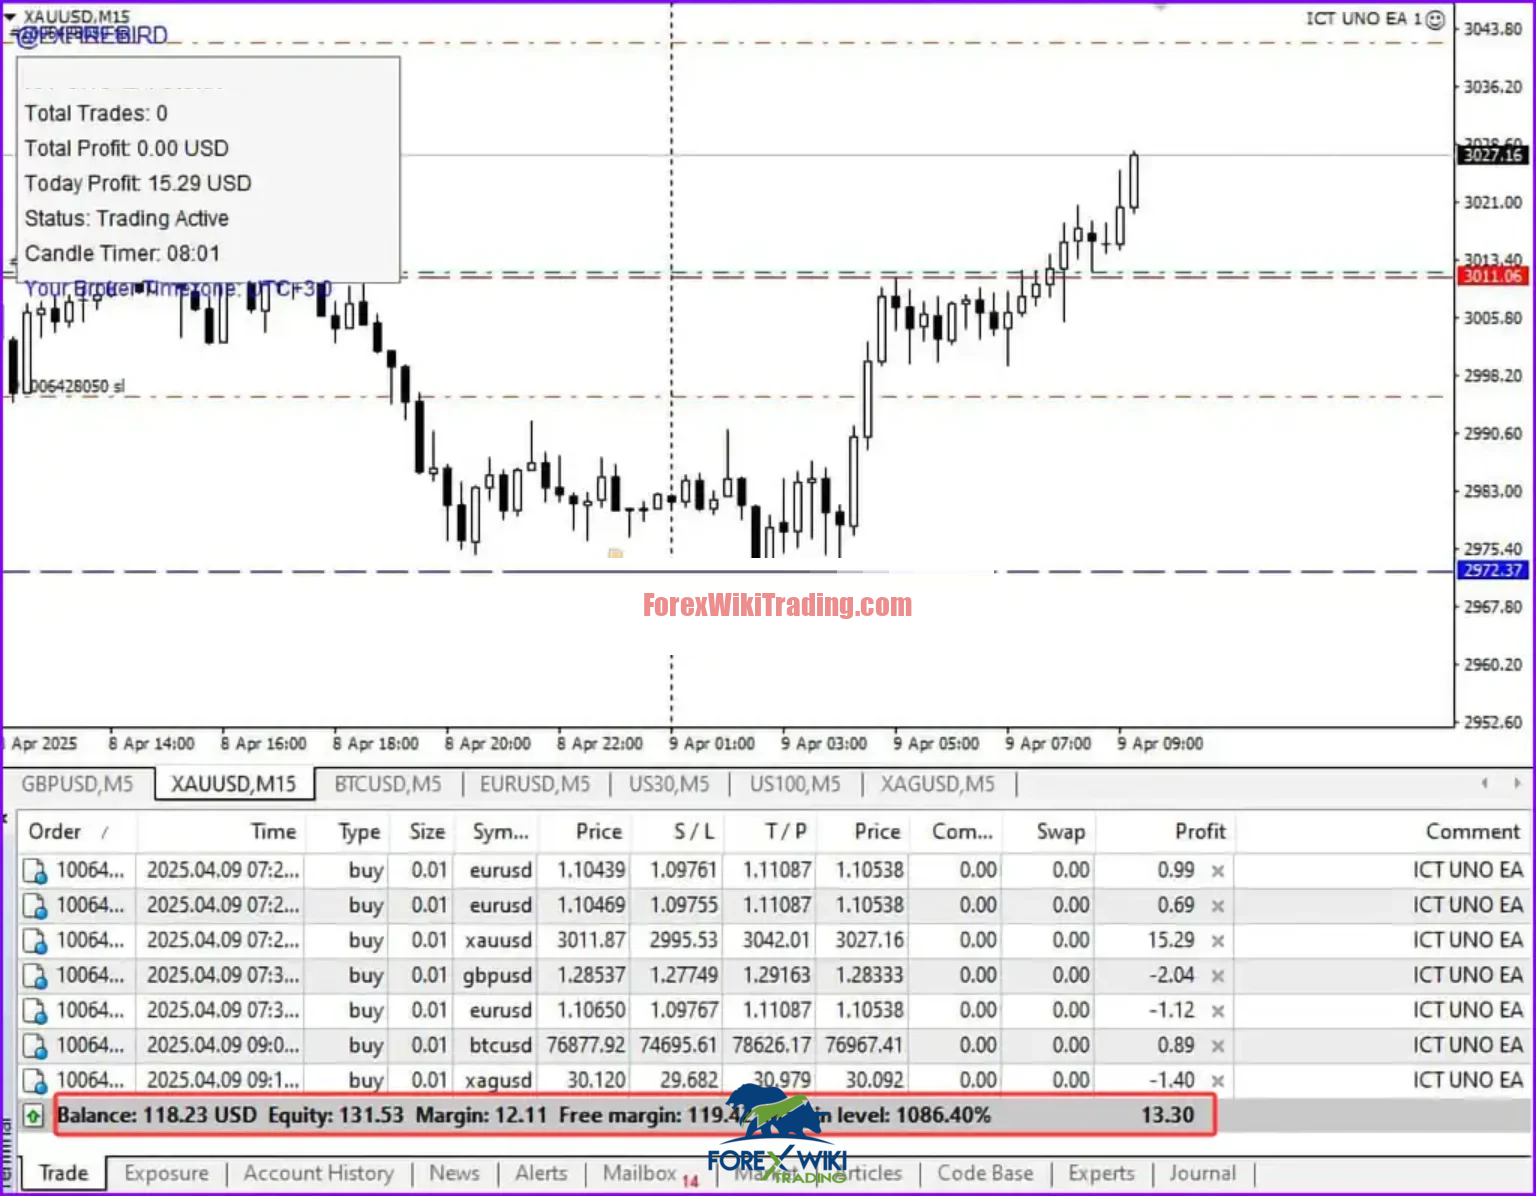
Task: Open the Journal tab
Action: pos(1203,1173)
